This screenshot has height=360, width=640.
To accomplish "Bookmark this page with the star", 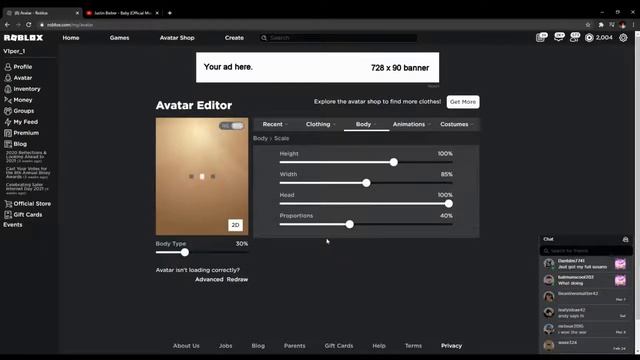I will pyautogui.click(x=588, y=24).
